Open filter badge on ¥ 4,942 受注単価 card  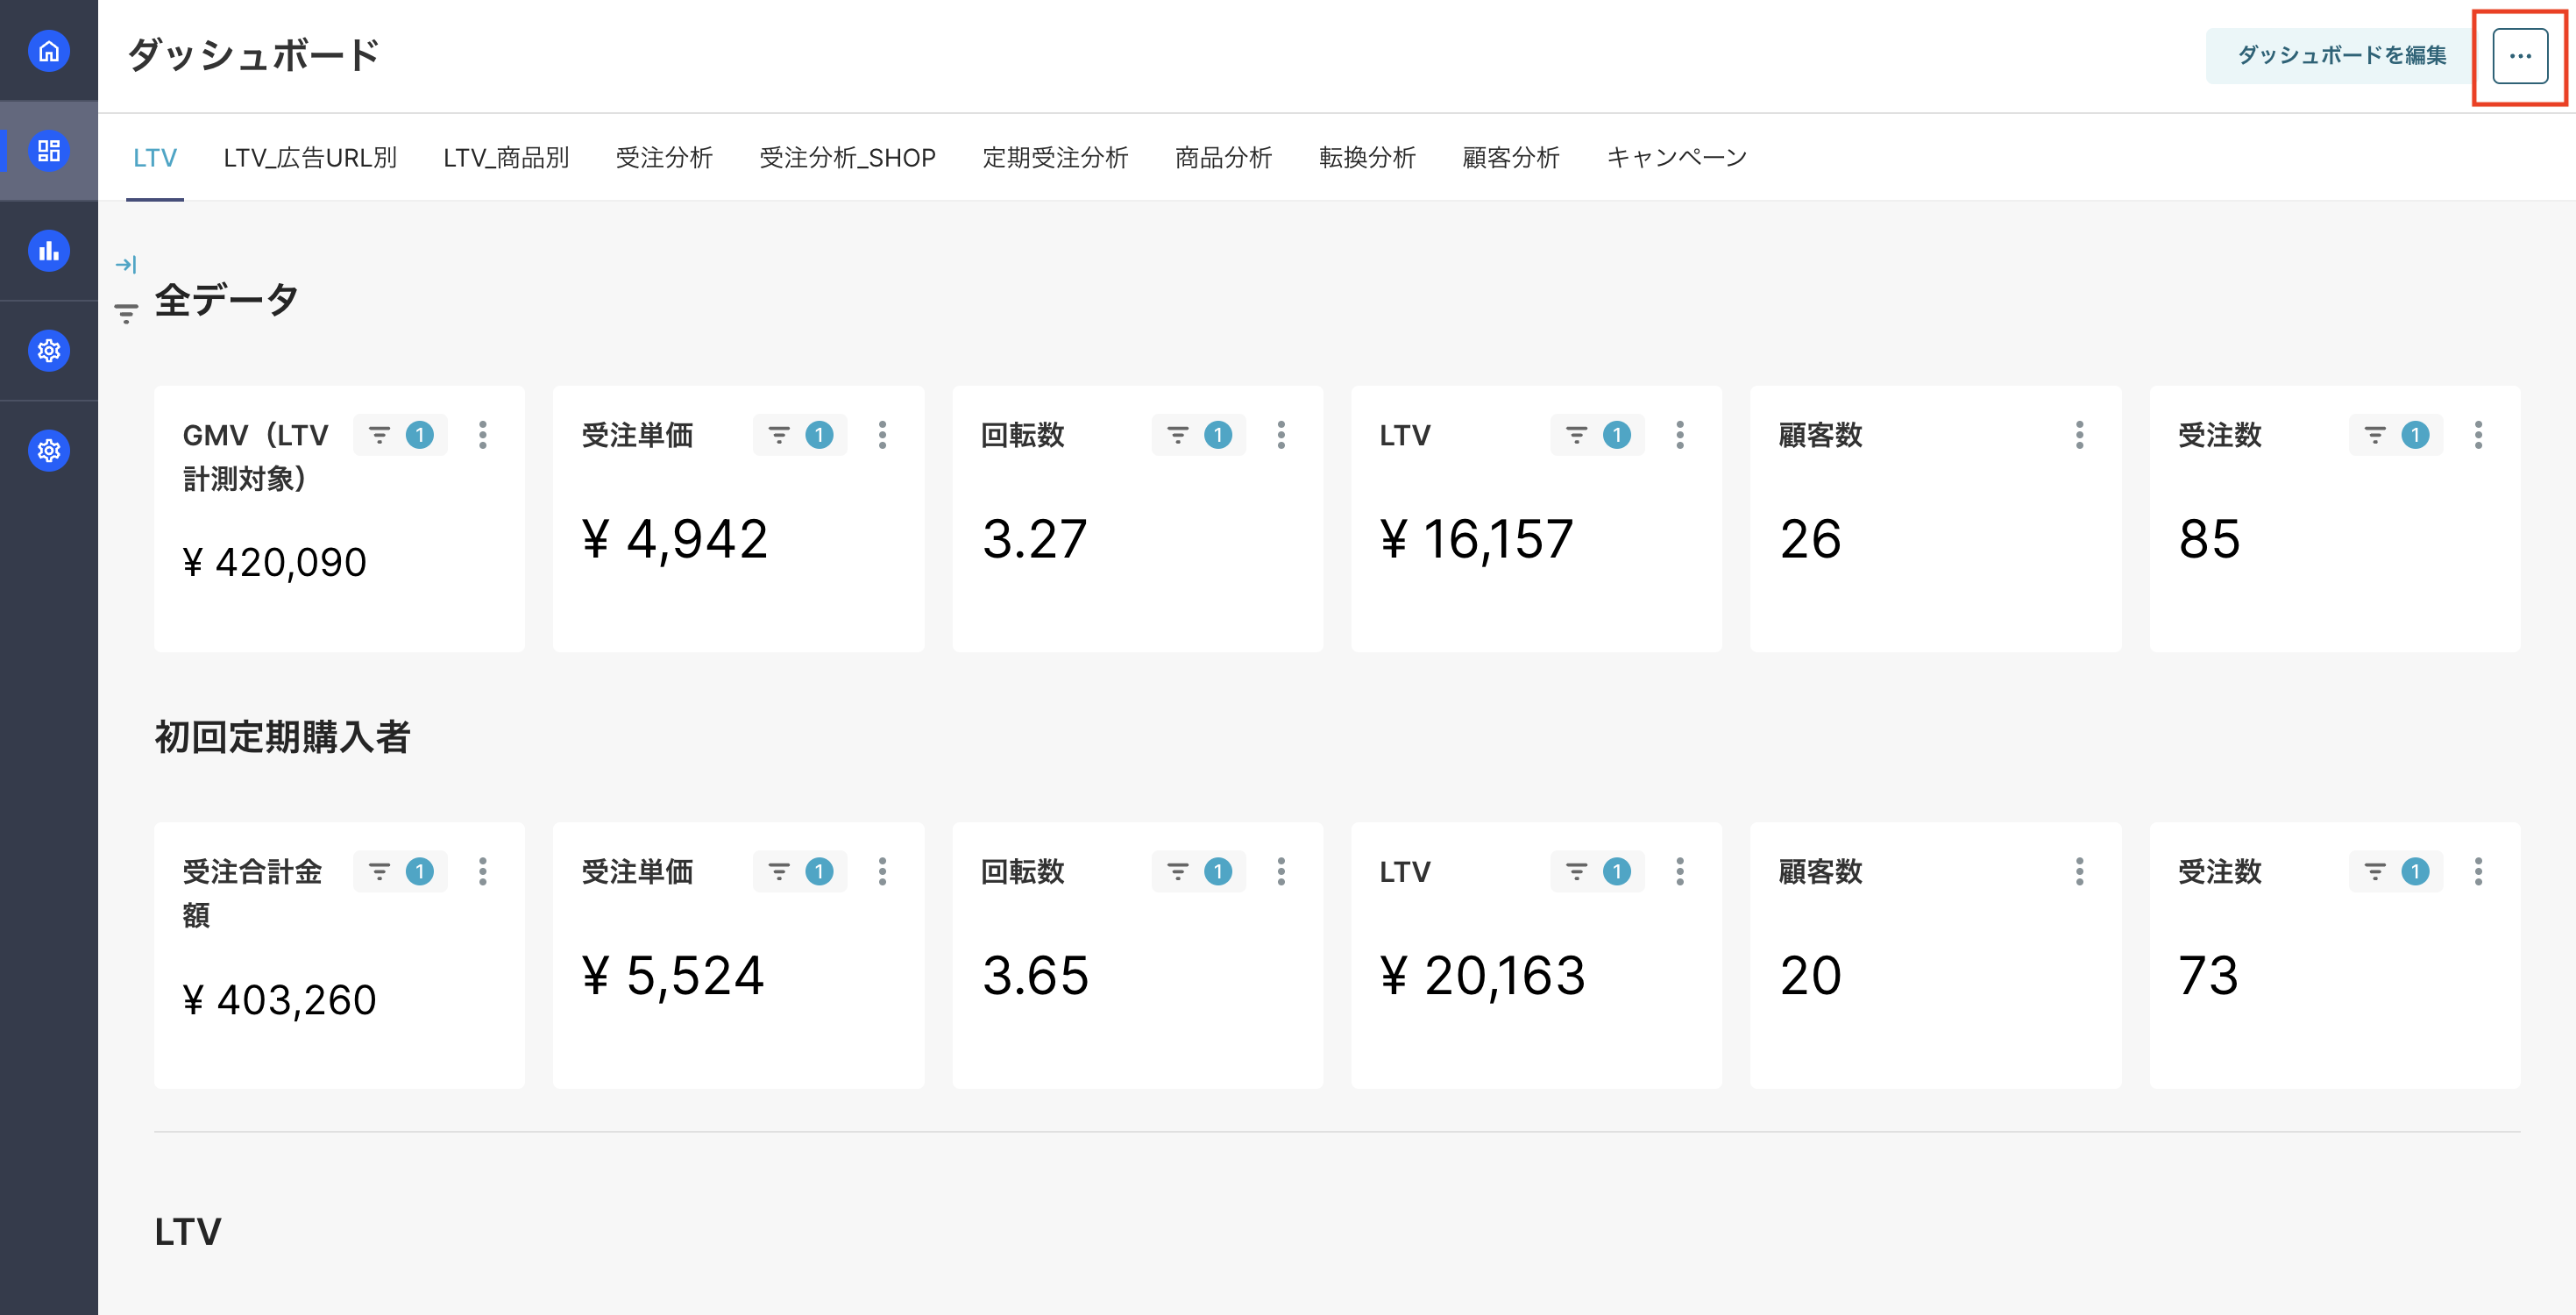(x=799, y=435)
